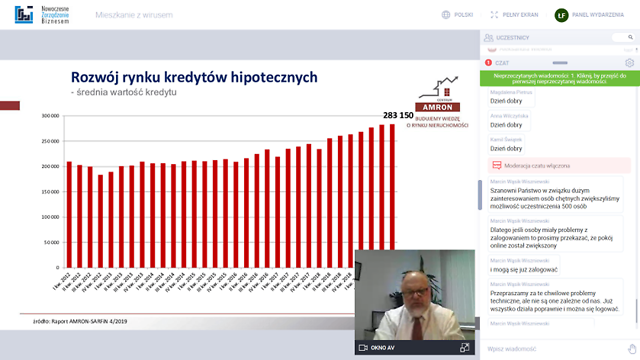Click the green unread messages notification banner
Image resolution: width=640 pixels, height=360 pixels.
(x=560, y=78)
